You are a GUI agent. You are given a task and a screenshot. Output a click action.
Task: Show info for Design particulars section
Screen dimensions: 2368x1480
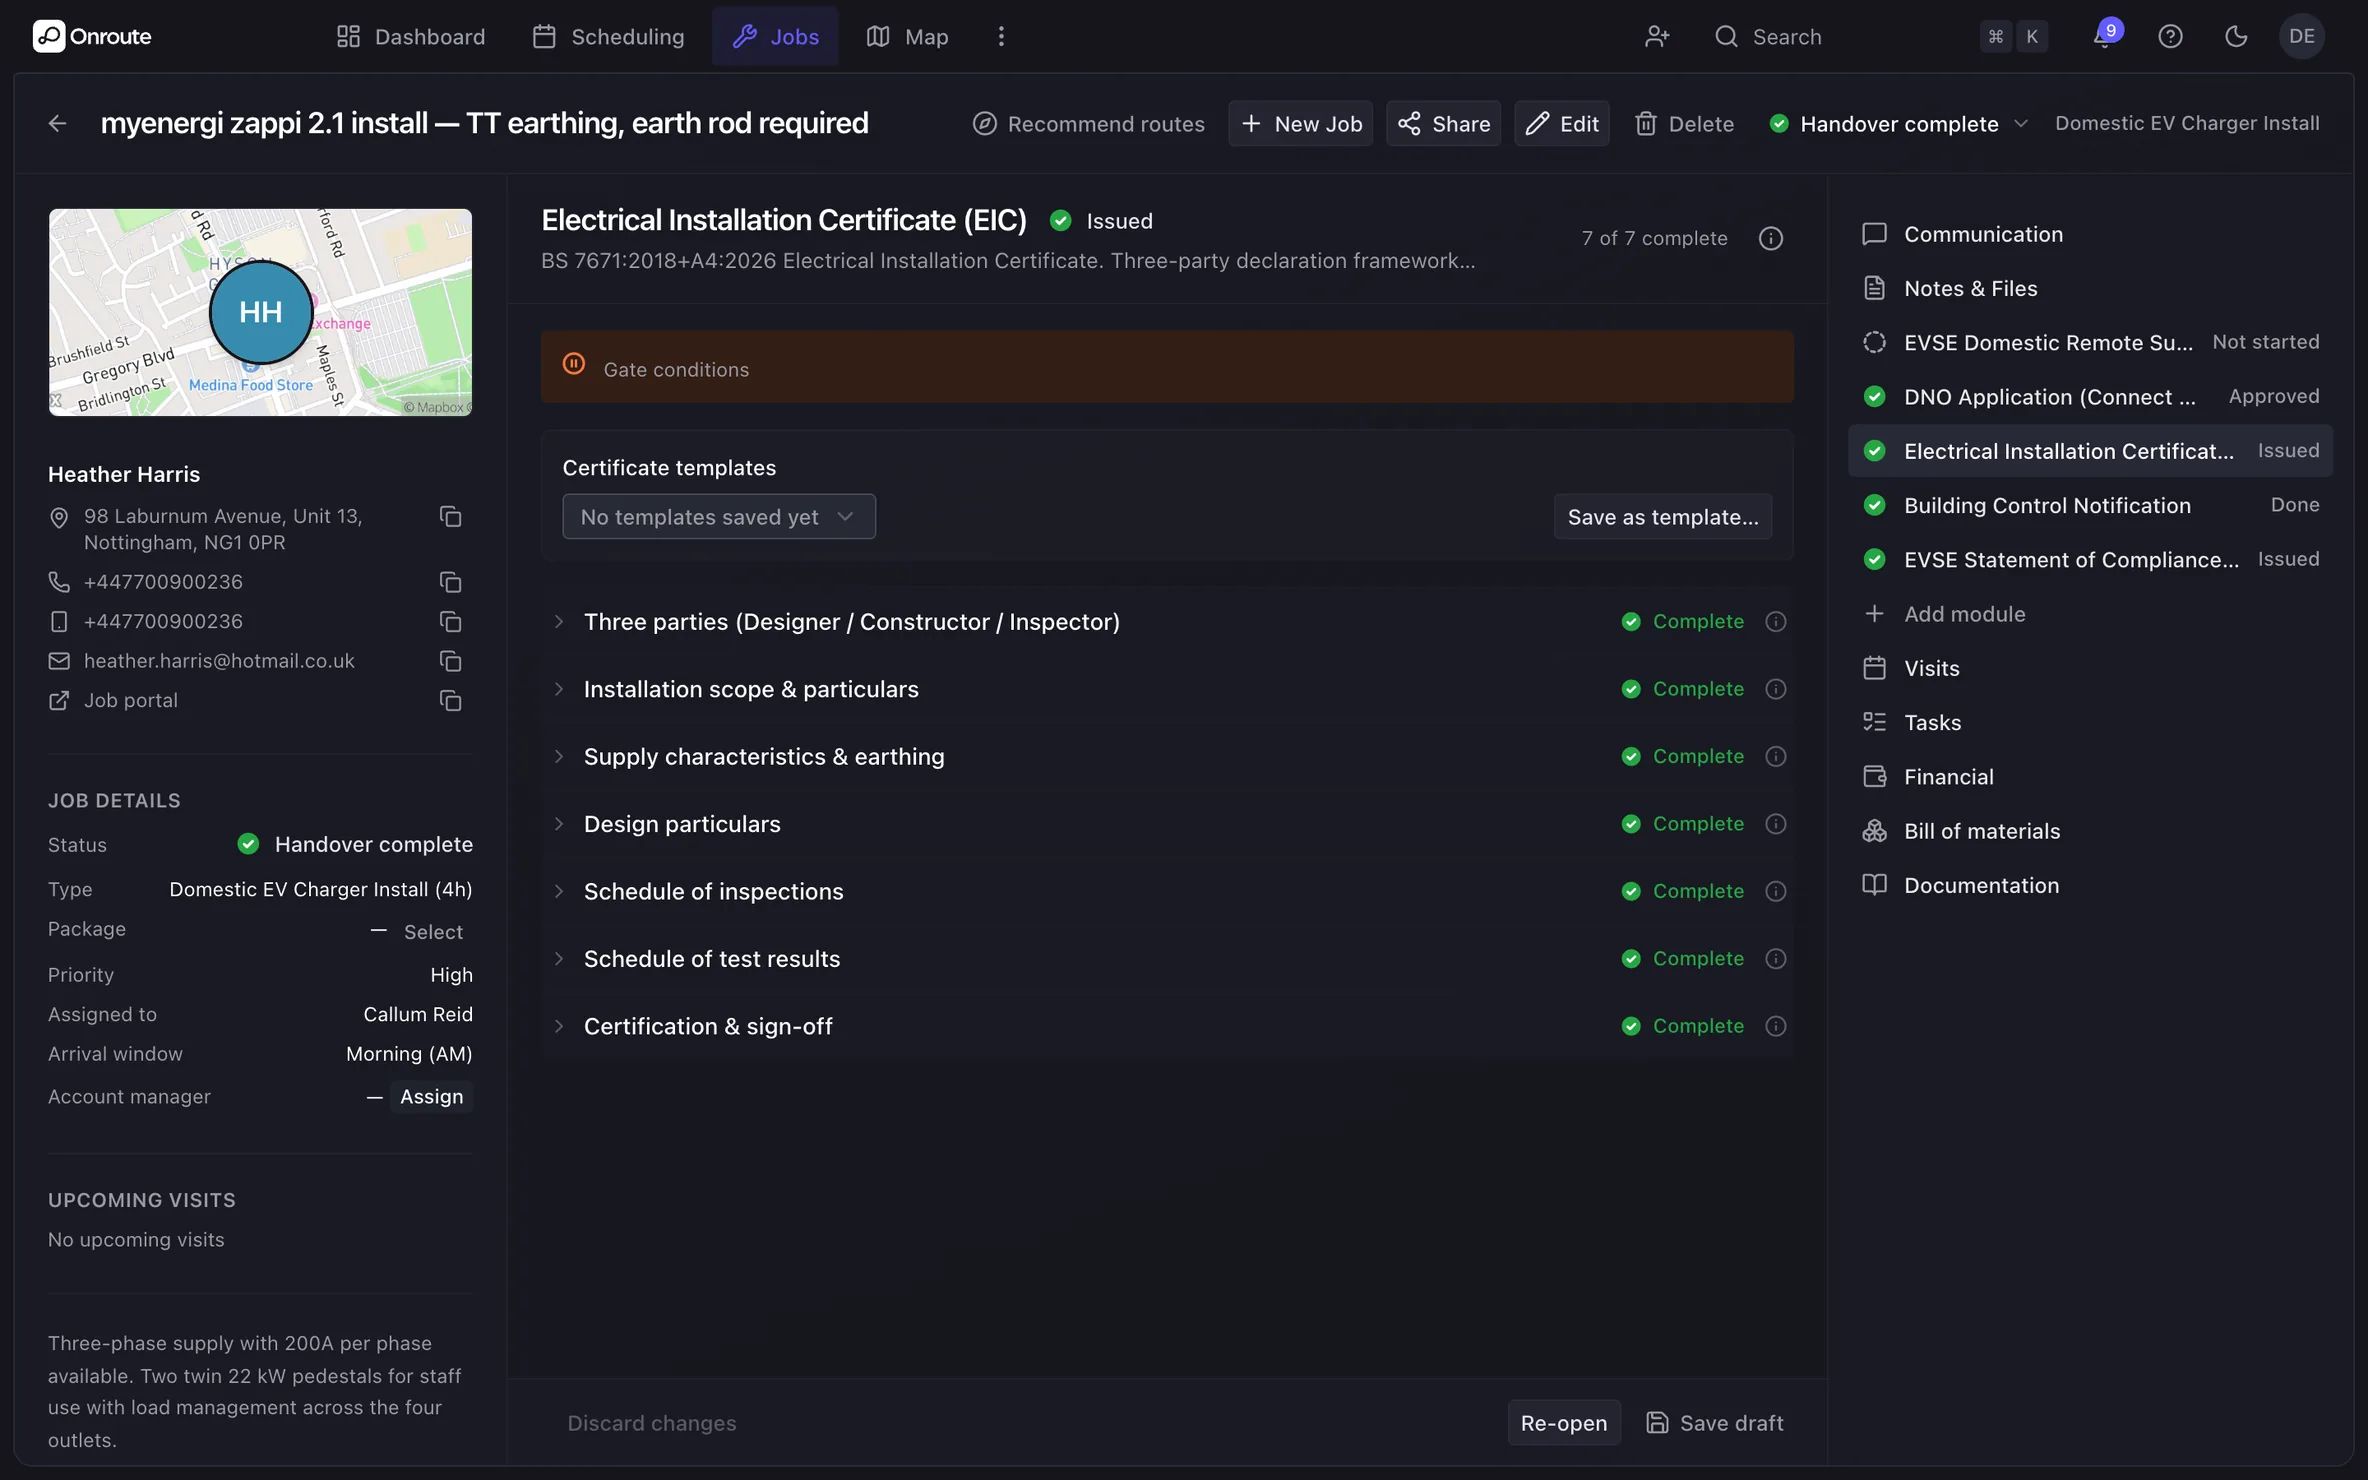click(1776, 824)
